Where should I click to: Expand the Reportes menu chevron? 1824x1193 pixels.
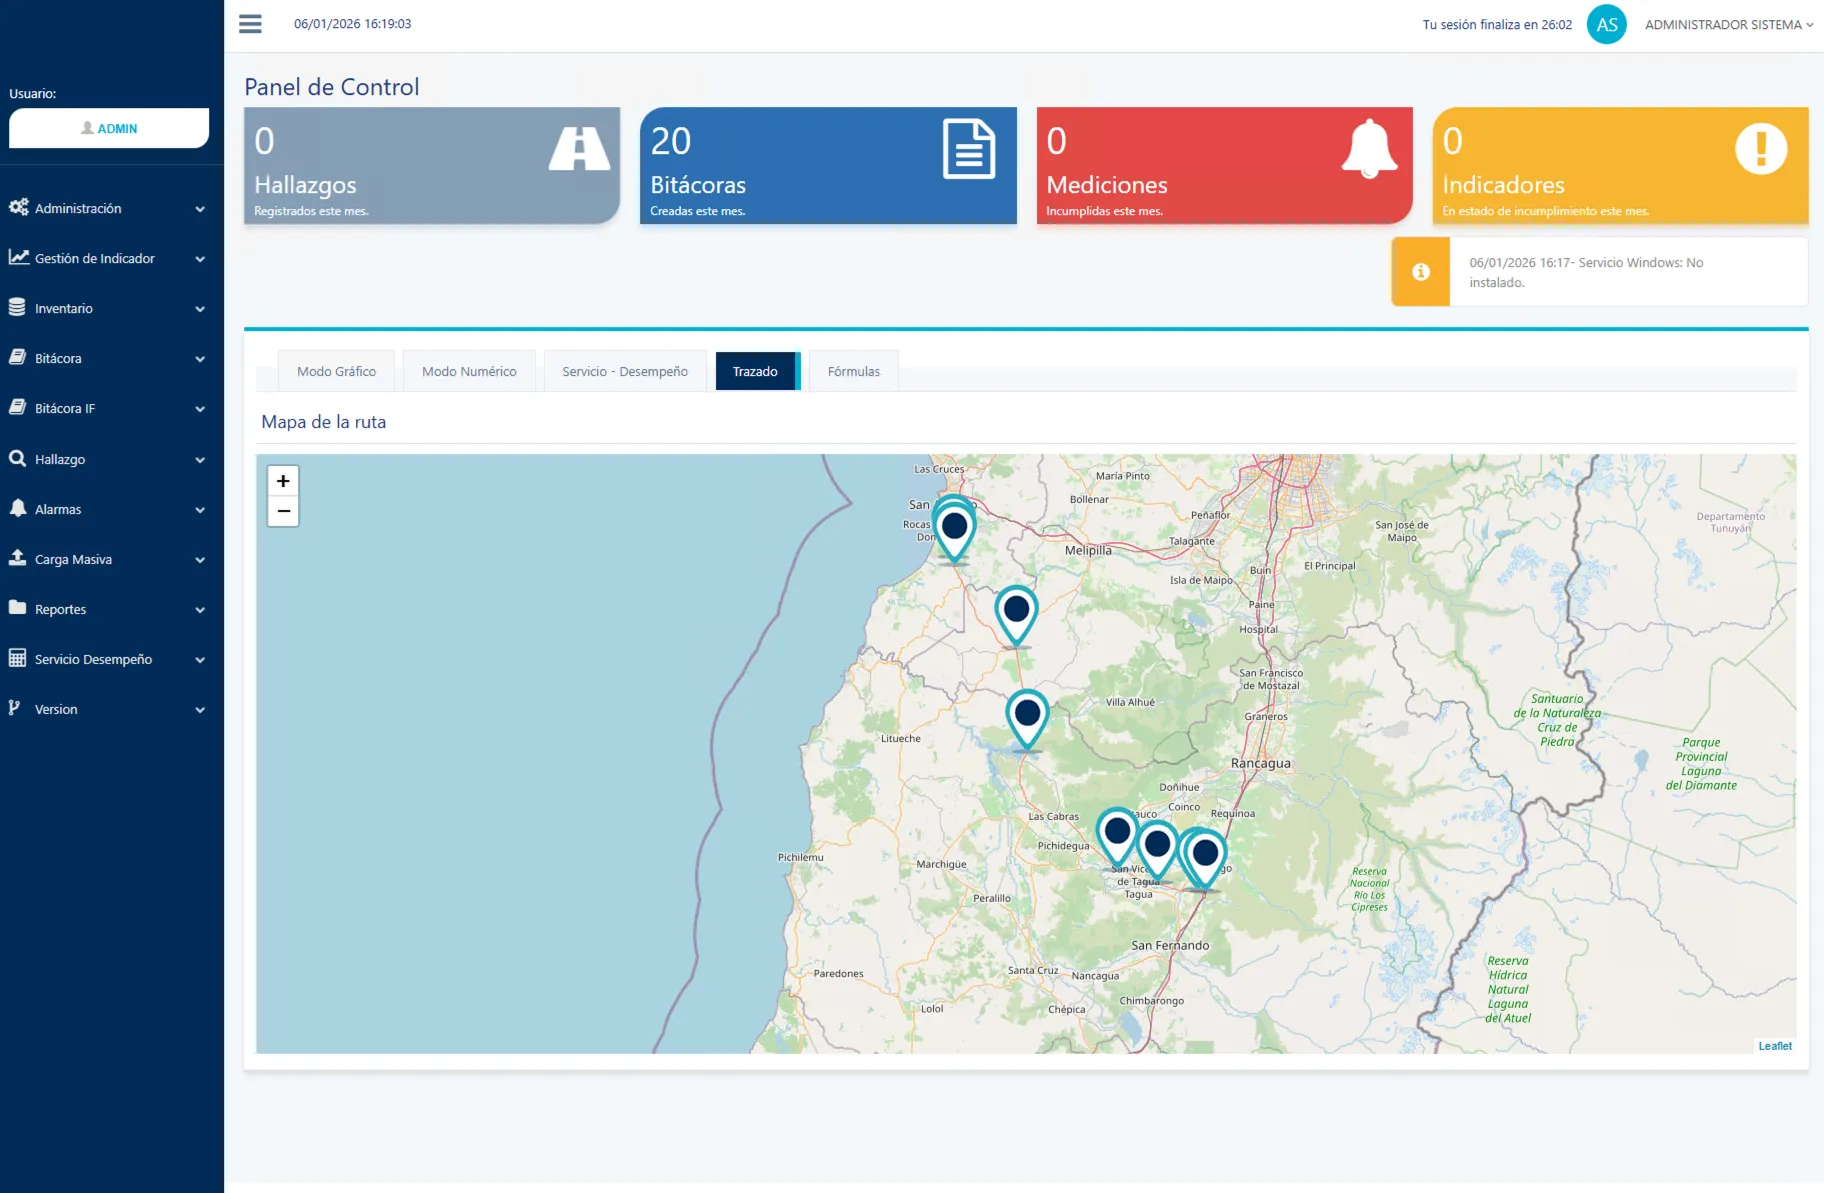(x=200, y=610)
